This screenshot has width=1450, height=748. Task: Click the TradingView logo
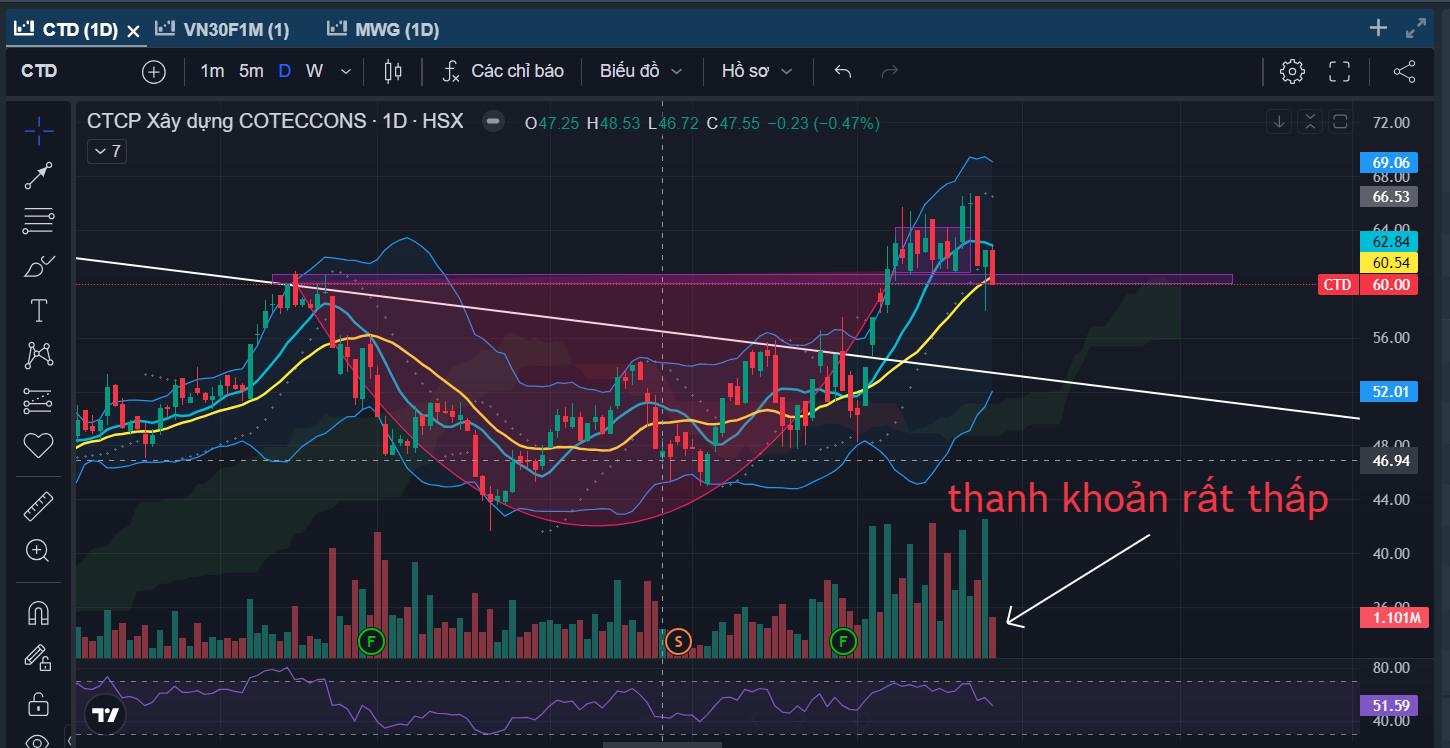(103, 715)
